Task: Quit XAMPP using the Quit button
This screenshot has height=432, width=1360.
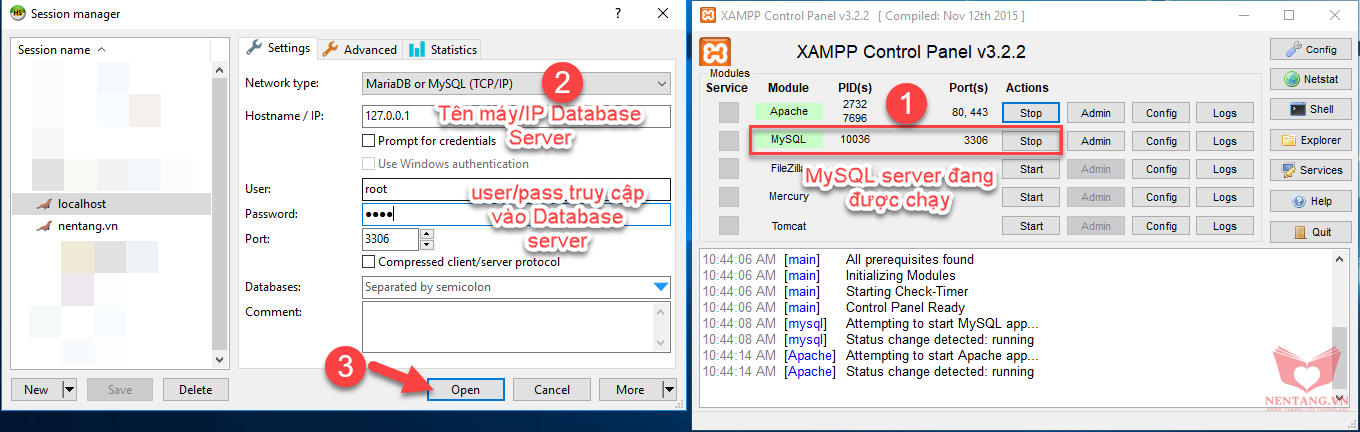Action: (x=1310, y=232)
